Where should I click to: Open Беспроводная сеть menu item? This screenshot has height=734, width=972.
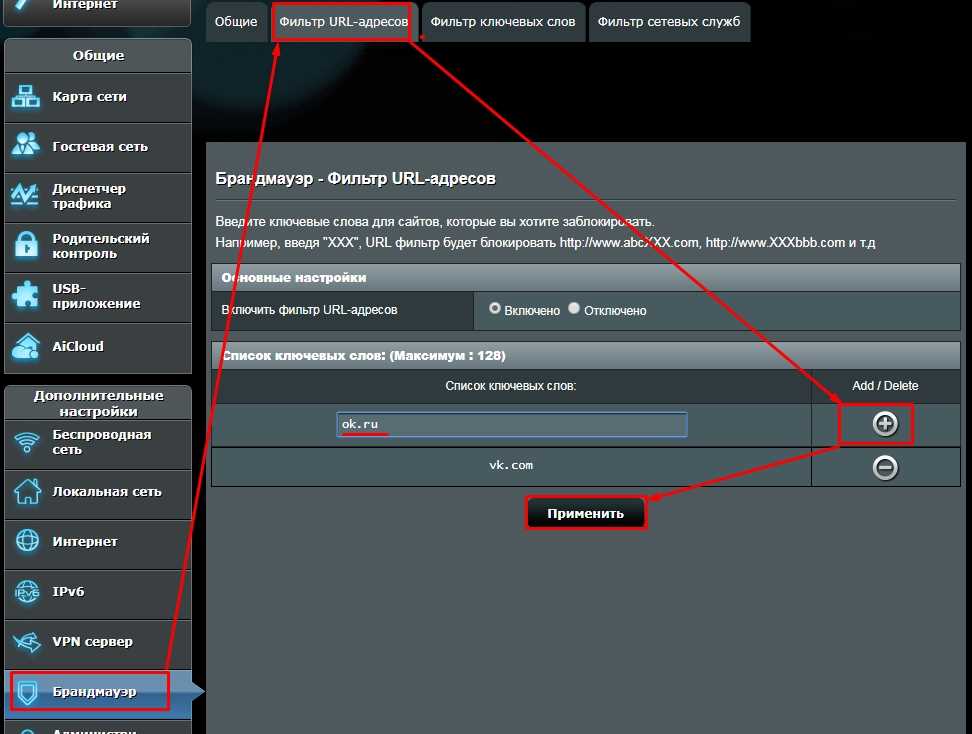tap(98, 444)
